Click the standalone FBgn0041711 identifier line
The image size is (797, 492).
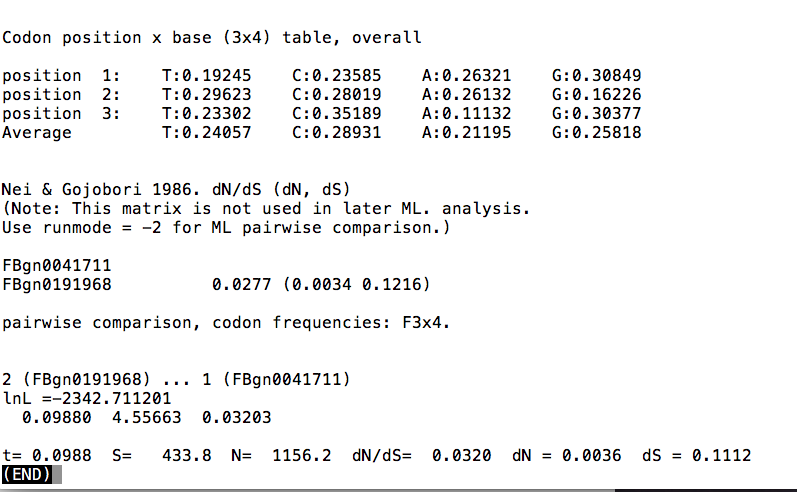tap(57, 266)
